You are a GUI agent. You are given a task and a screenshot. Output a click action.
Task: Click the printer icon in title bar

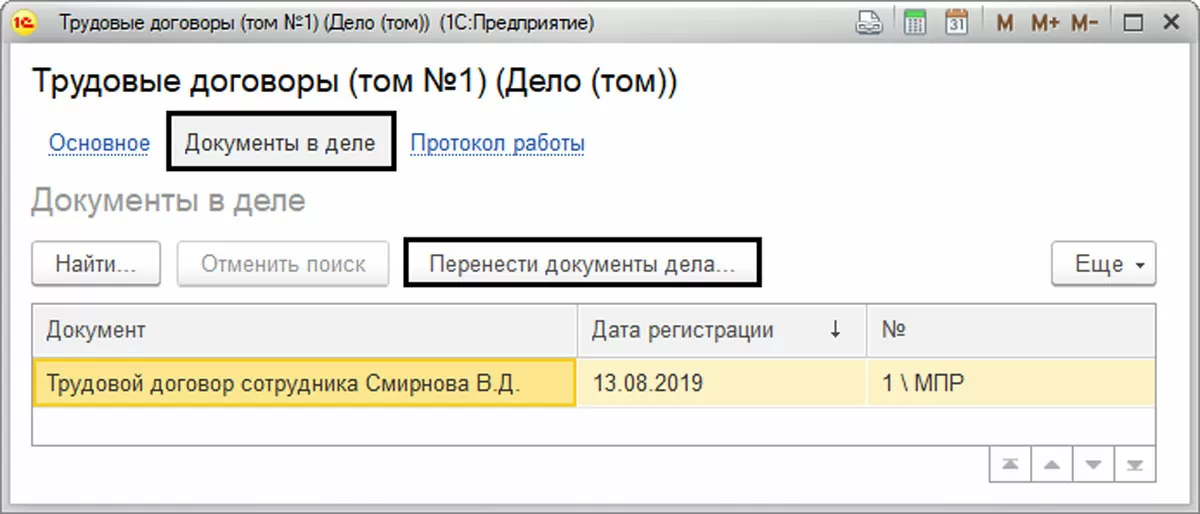point(870,23)
